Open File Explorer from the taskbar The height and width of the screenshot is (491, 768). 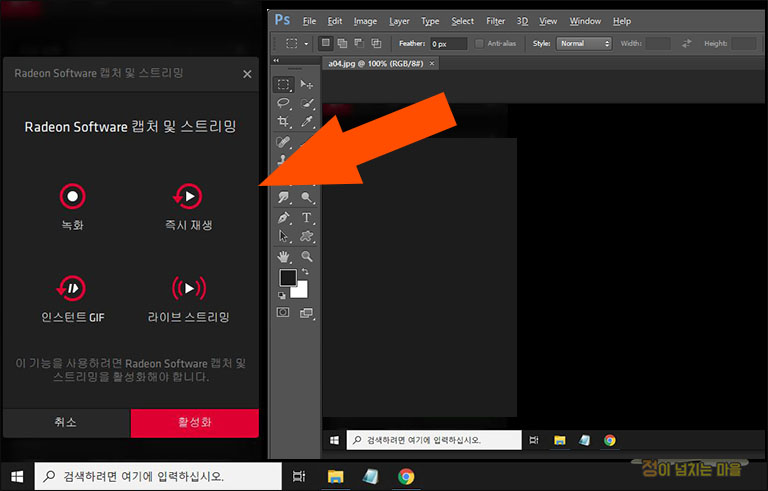pyautogui.click(x=336, y=476)
